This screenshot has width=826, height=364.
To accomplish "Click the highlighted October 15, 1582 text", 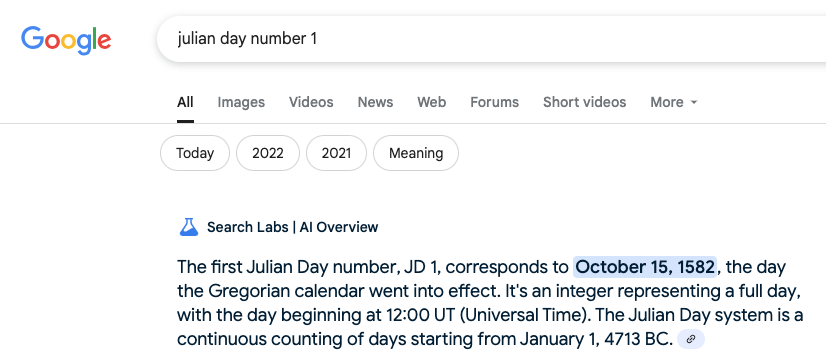I will tap(645, 267).
